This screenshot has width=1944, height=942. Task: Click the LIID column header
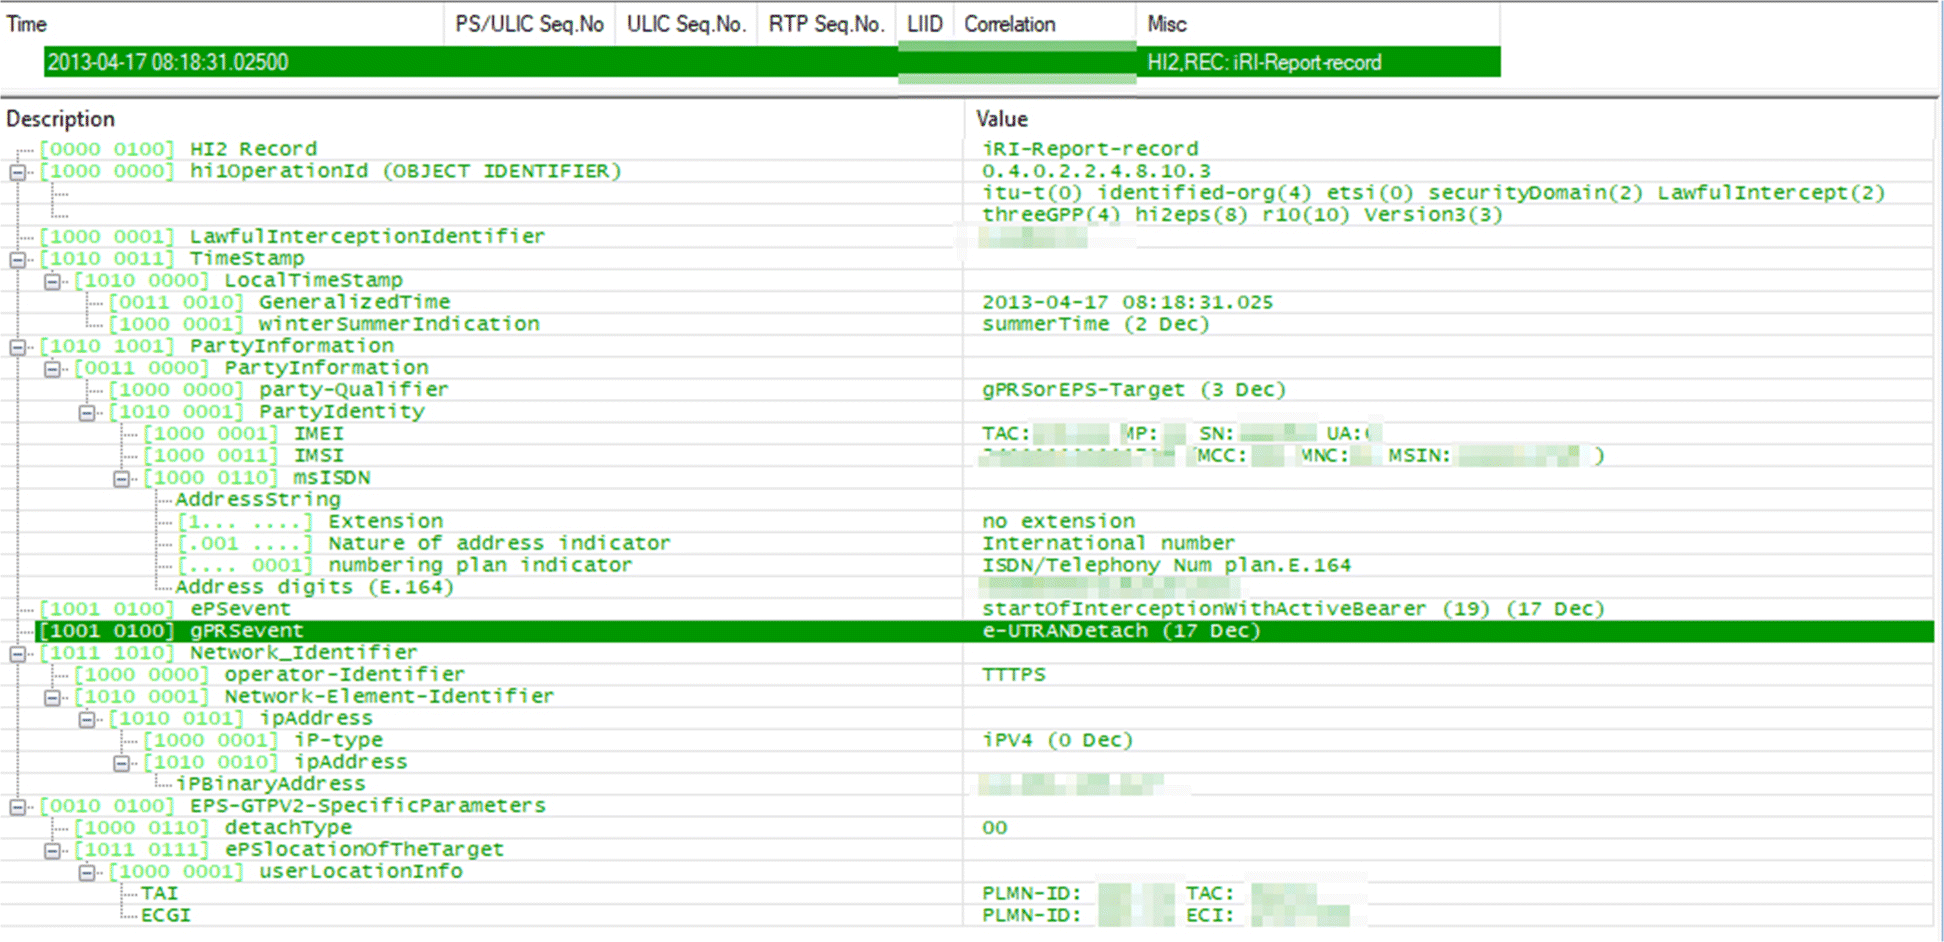pos(925,24)
